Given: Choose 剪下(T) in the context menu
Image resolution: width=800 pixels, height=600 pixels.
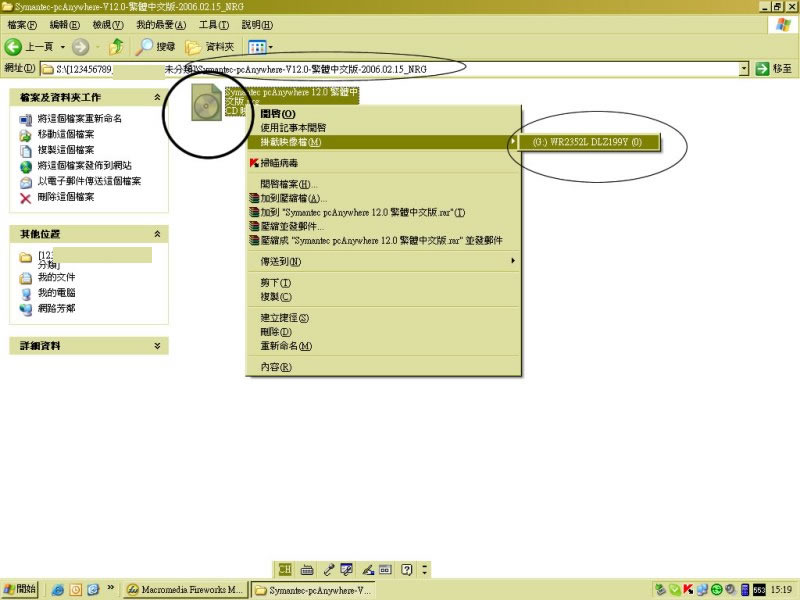Looking at the screenshot, I should (384, 283).
